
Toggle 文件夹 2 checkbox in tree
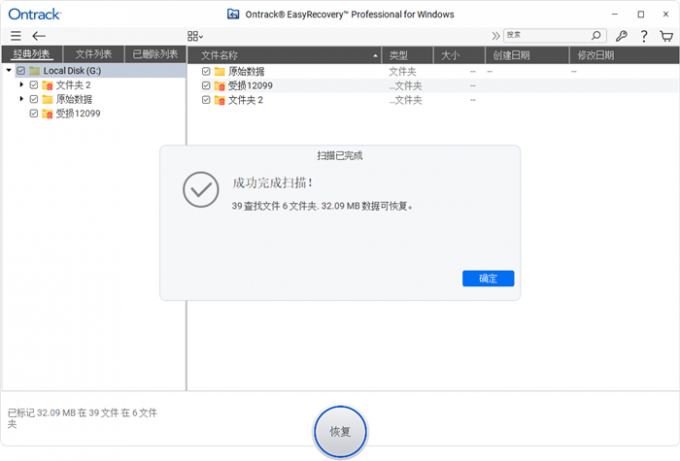(34, 85)
